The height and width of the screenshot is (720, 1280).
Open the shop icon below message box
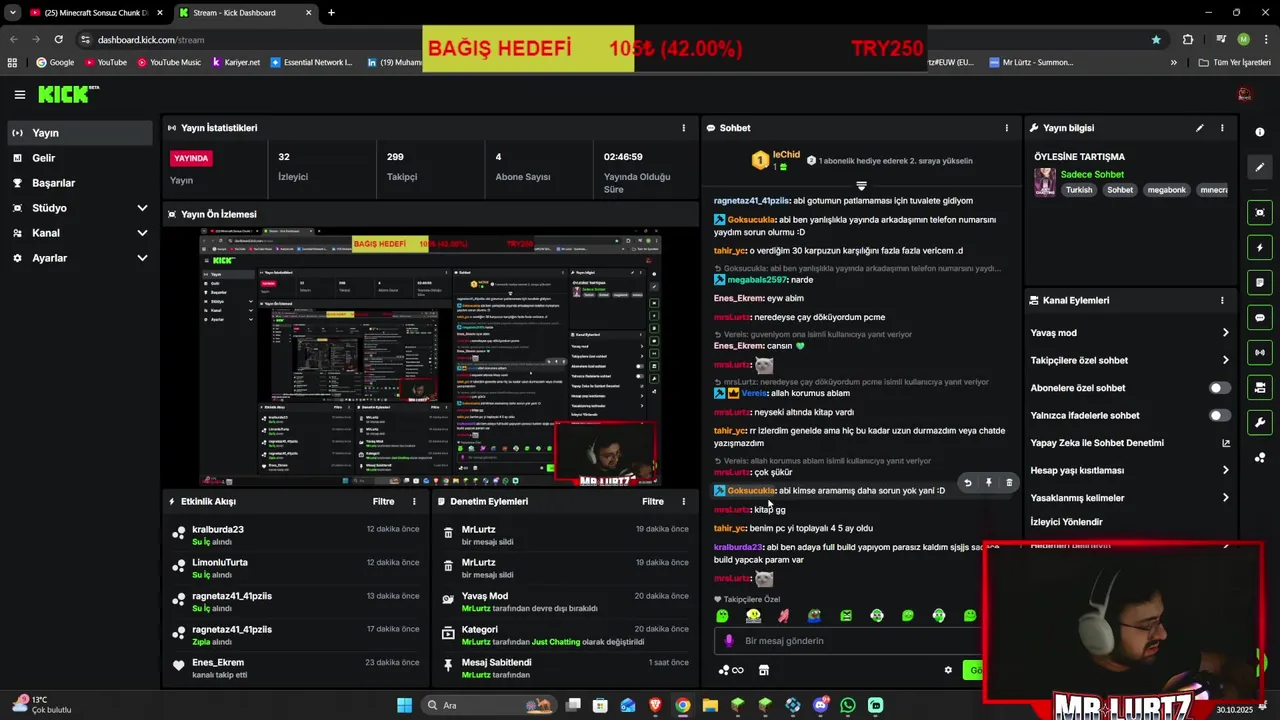click(x=764, y=670)
